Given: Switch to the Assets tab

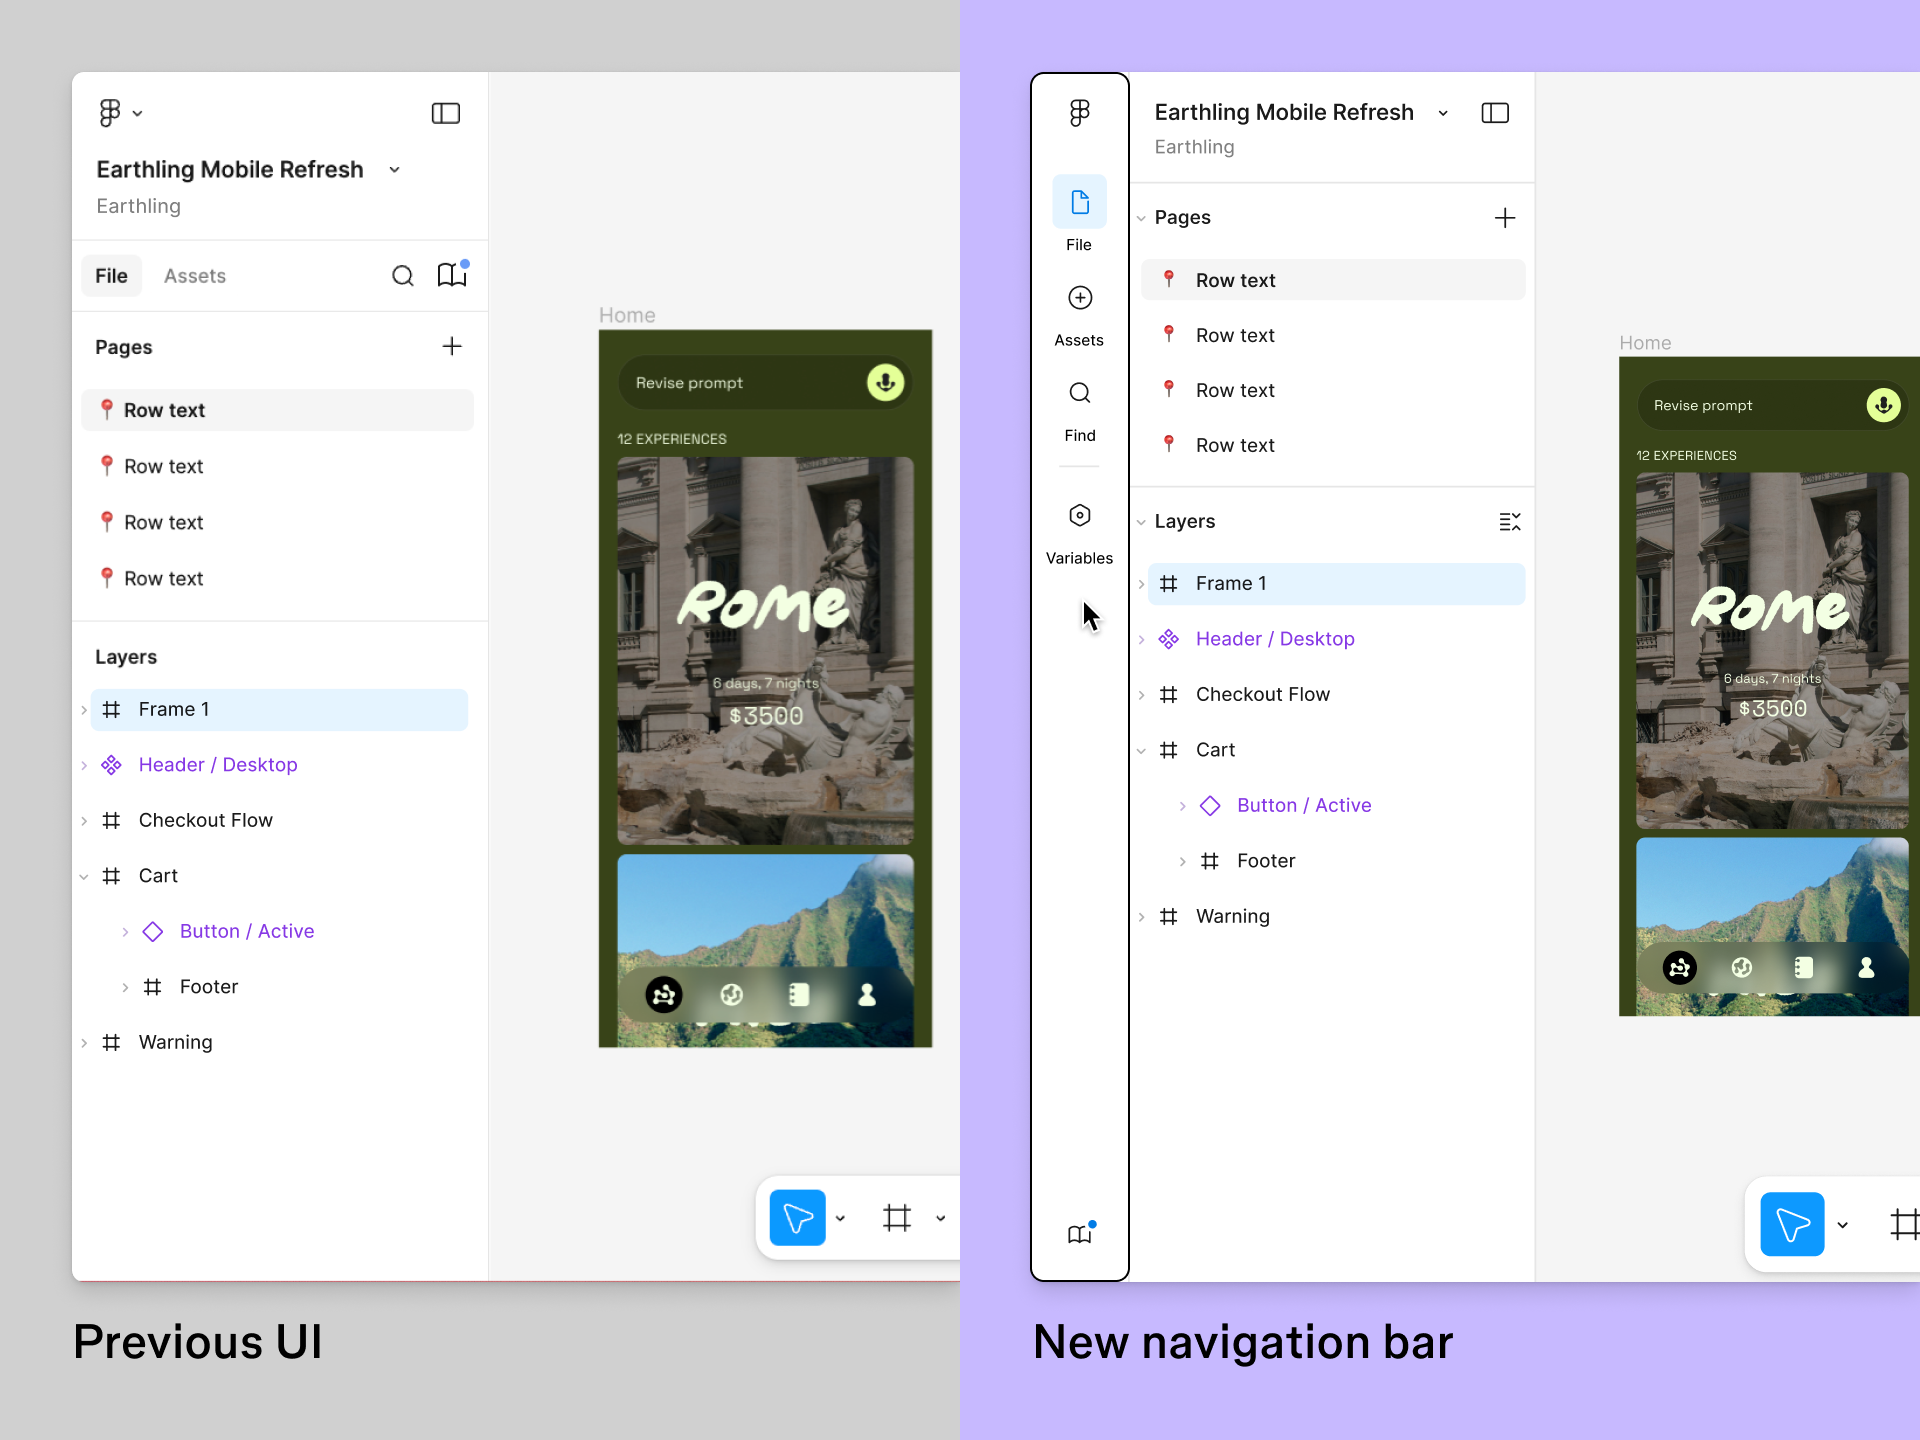Looking at the screenshot, I should 195,276.
